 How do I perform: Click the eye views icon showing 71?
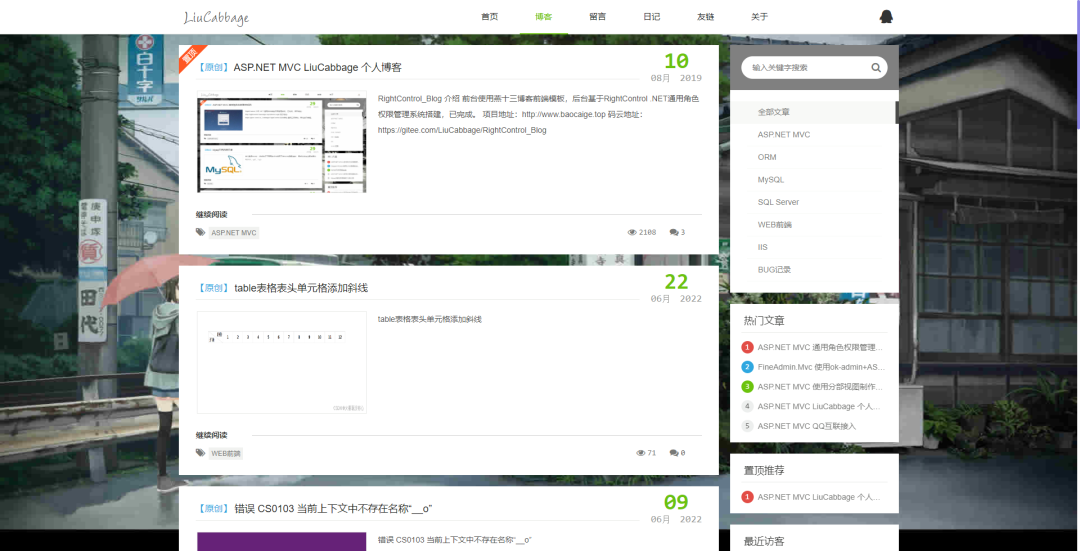[641, 453]
